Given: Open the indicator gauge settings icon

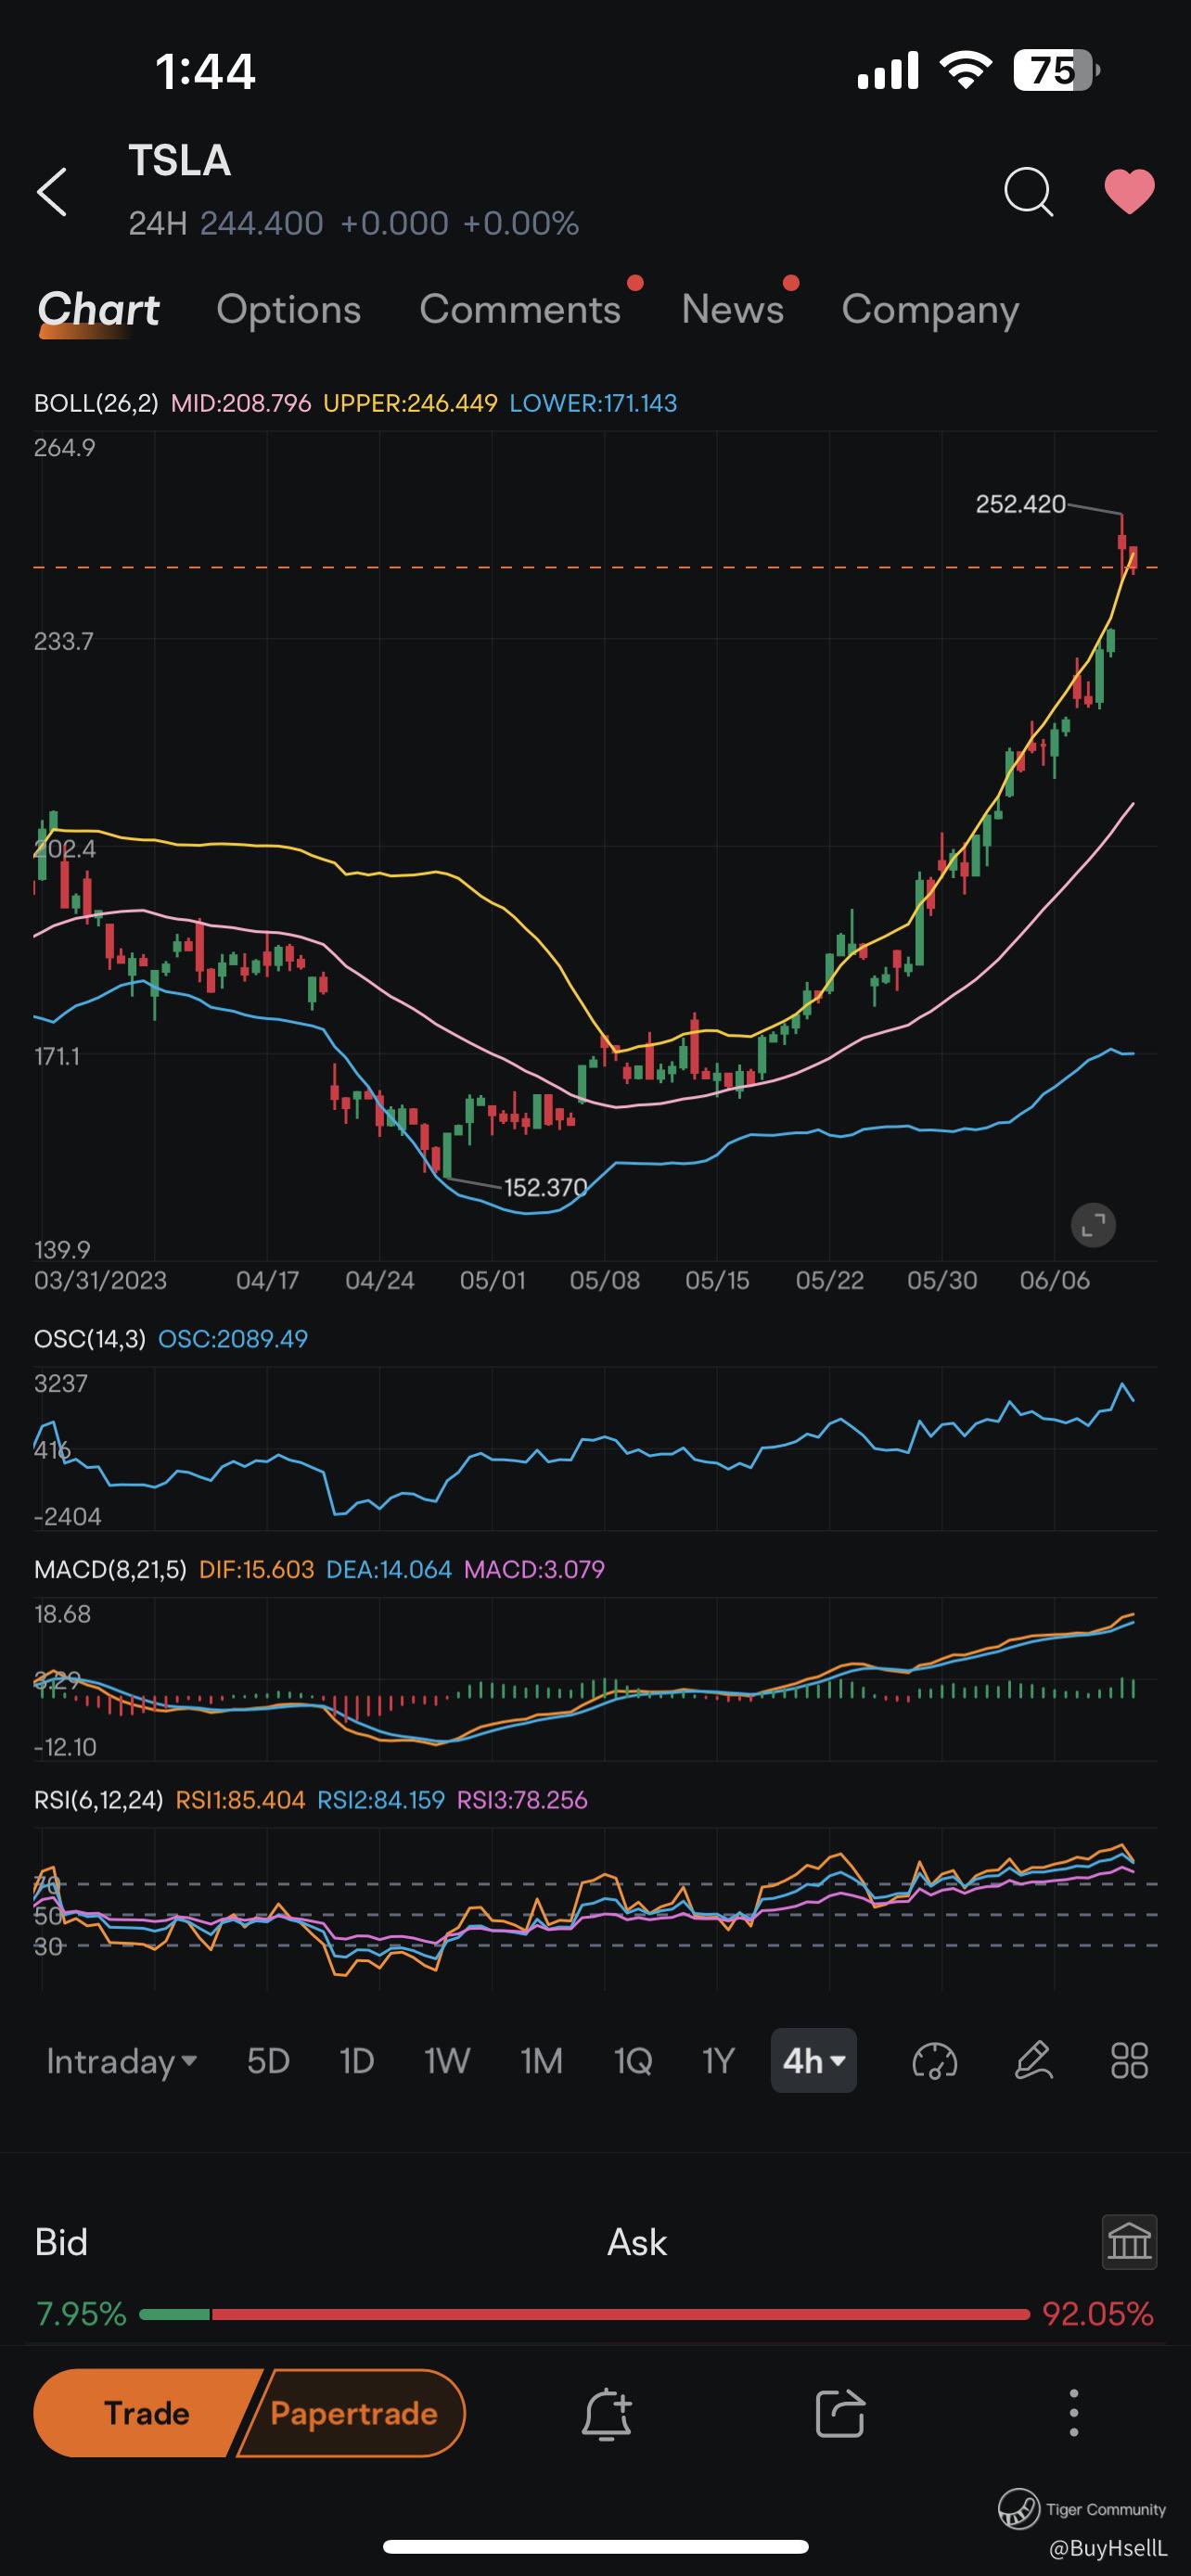Looking at the screenshot, I should [x=935, y=2061].
